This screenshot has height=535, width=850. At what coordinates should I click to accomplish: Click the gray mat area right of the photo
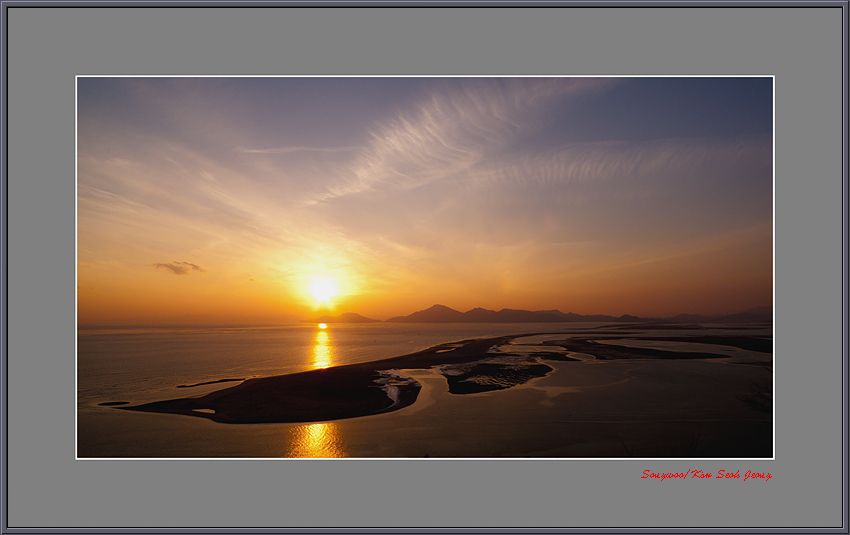coord(808,267)
